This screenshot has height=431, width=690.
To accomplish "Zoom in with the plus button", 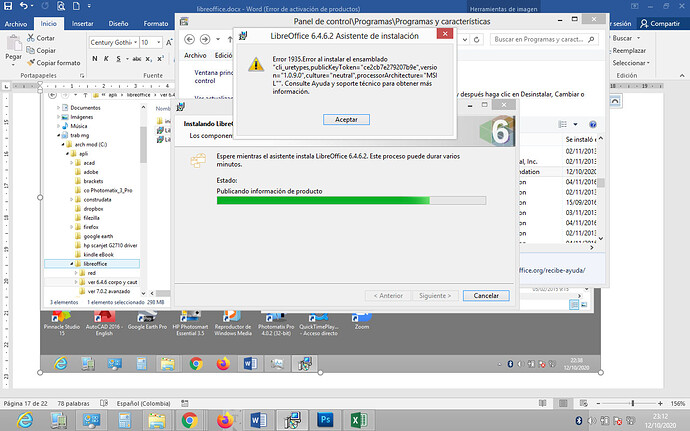I will pyautogui.click(x=660, y=403).
